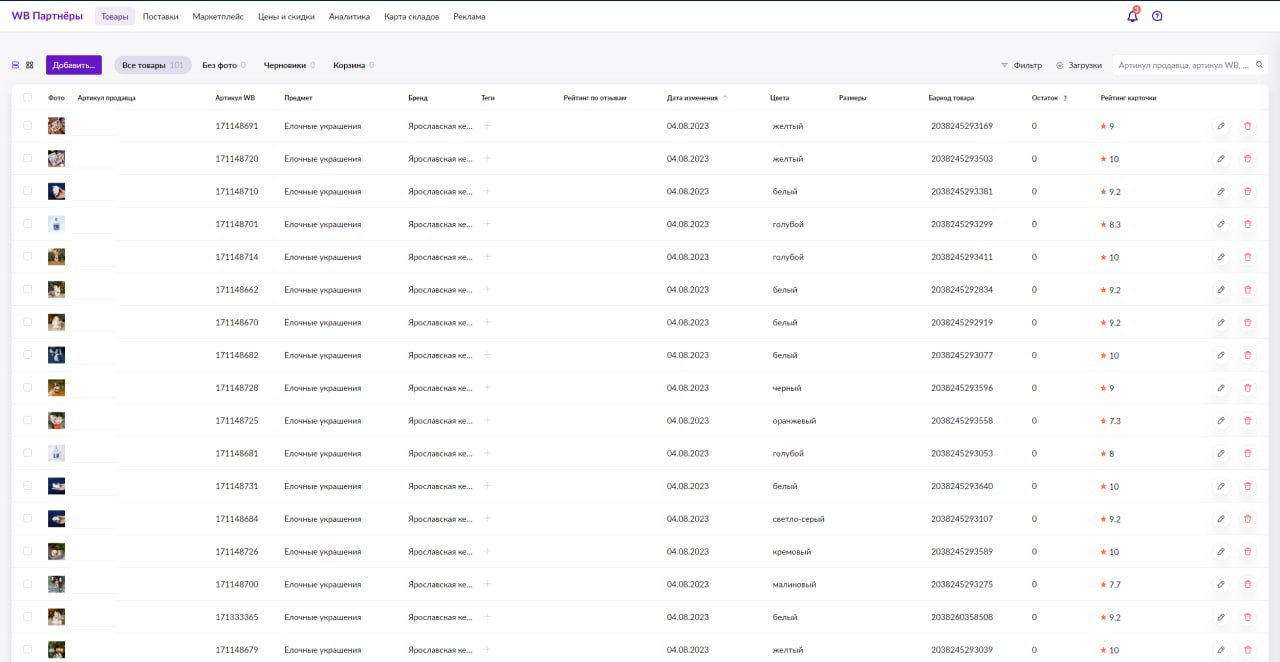Edit product 171148670 with pencil icon

[x=1220, y=323]
